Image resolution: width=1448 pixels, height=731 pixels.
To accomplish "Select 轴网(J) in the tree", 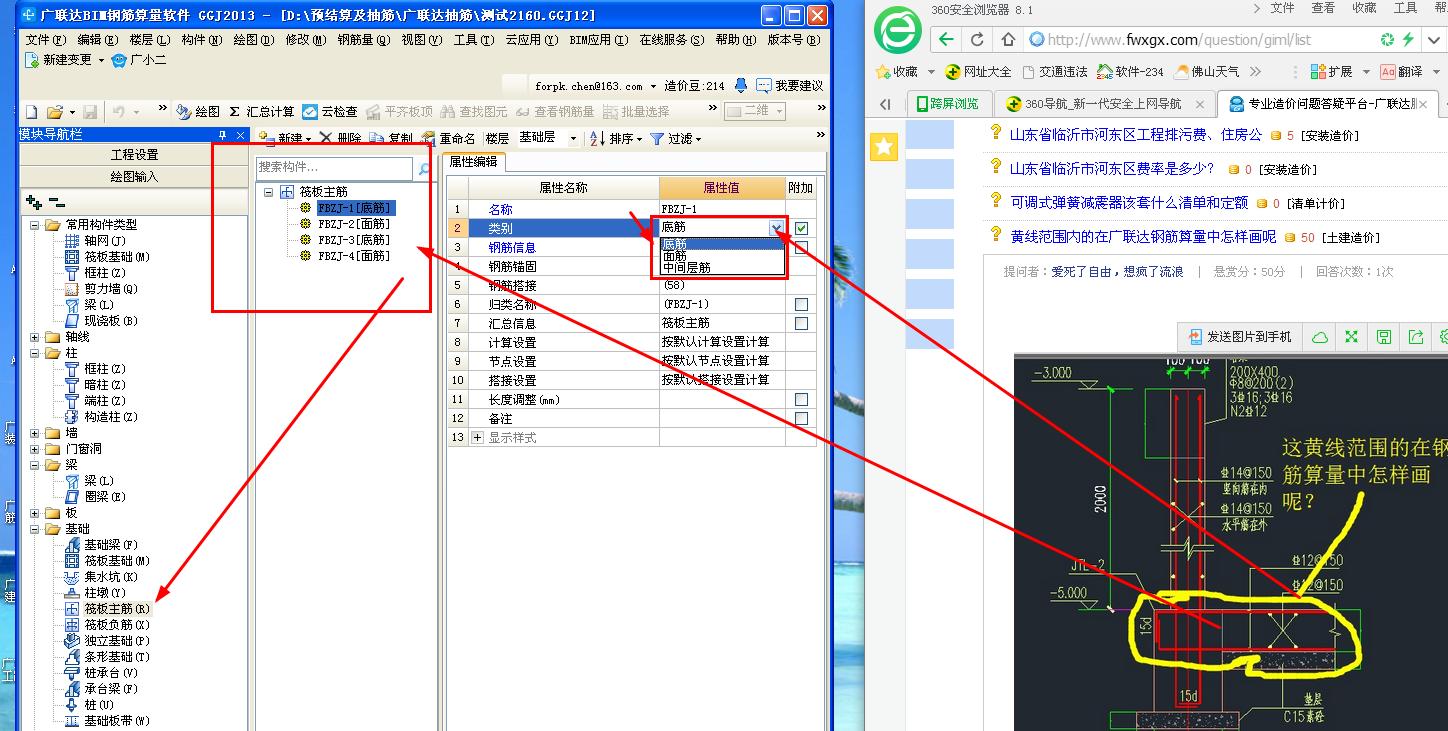I will pos(96,241).
